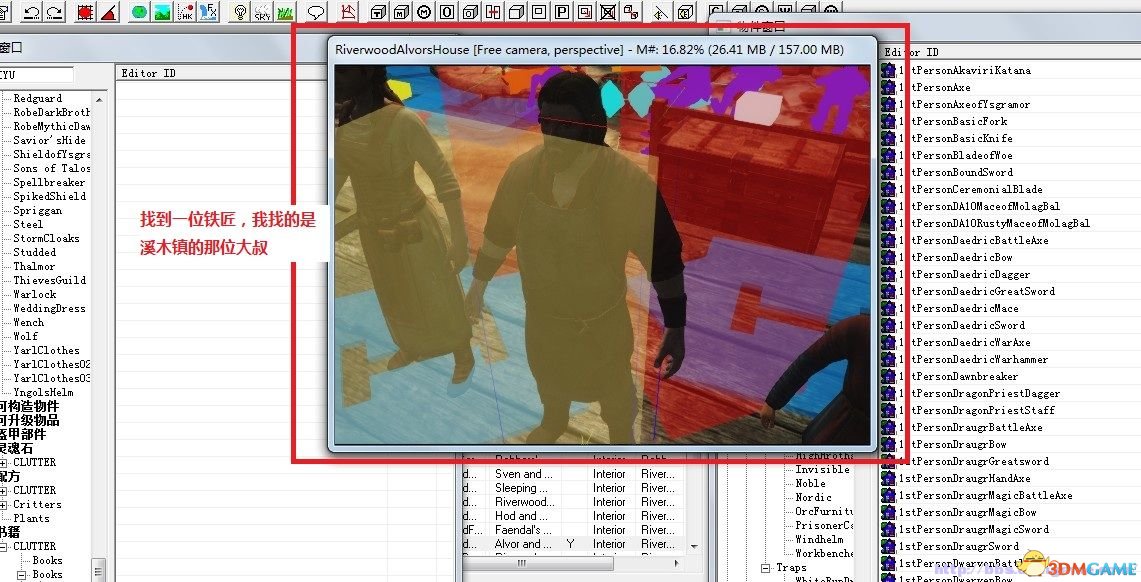The height and width of the screenshot is (582, 1141).
Task: Click the nested square toolbar icon
Action: [x=539, y=12]
